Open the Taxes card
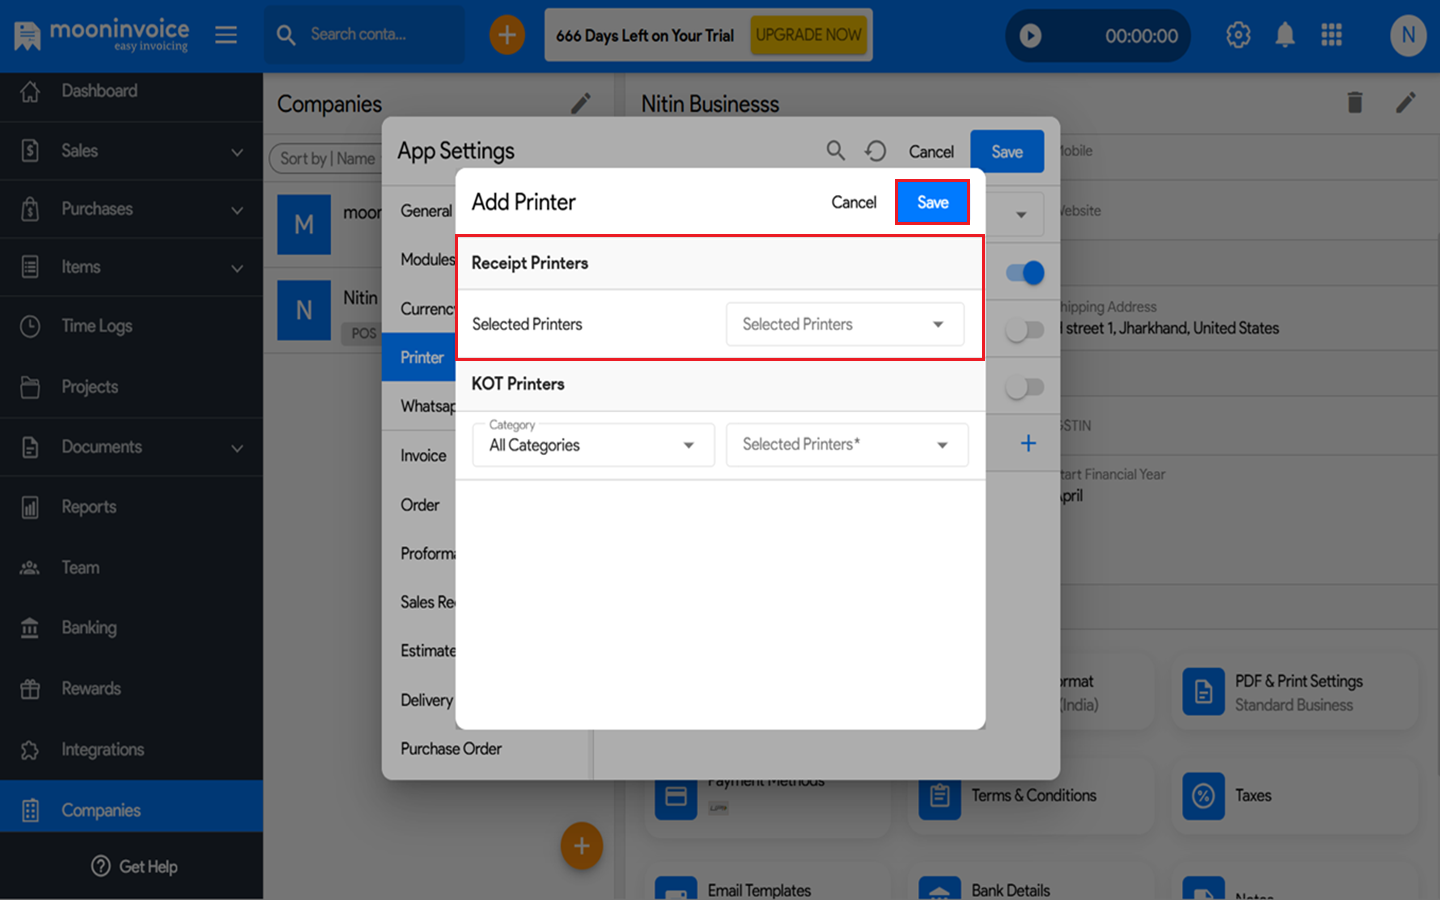This screenshot has height=900, width=1440. point(1295,796)
